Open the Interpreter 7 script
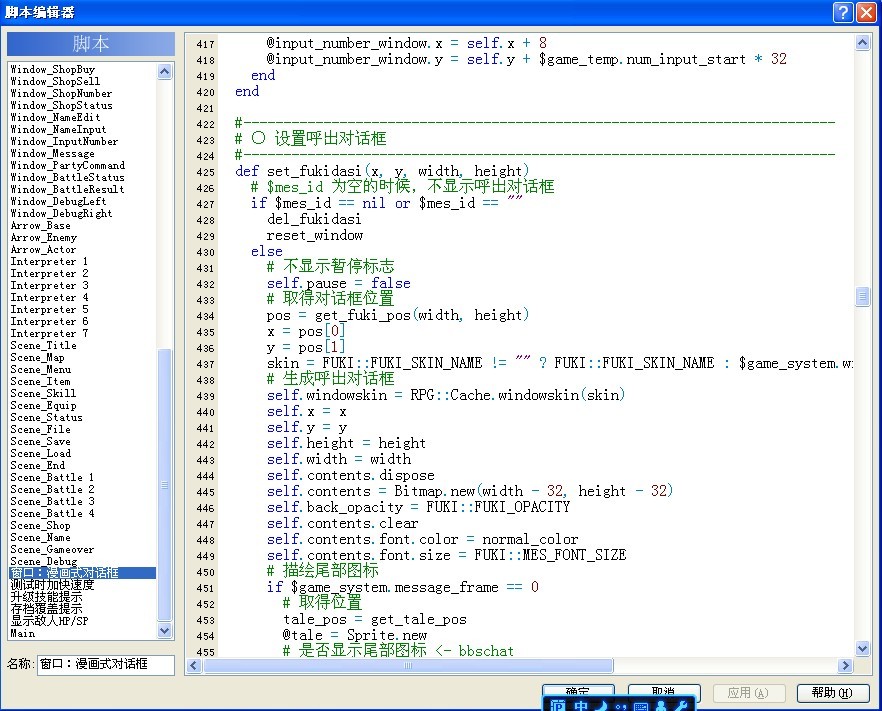Screen dimensions: 882x711 click(50, 334)
